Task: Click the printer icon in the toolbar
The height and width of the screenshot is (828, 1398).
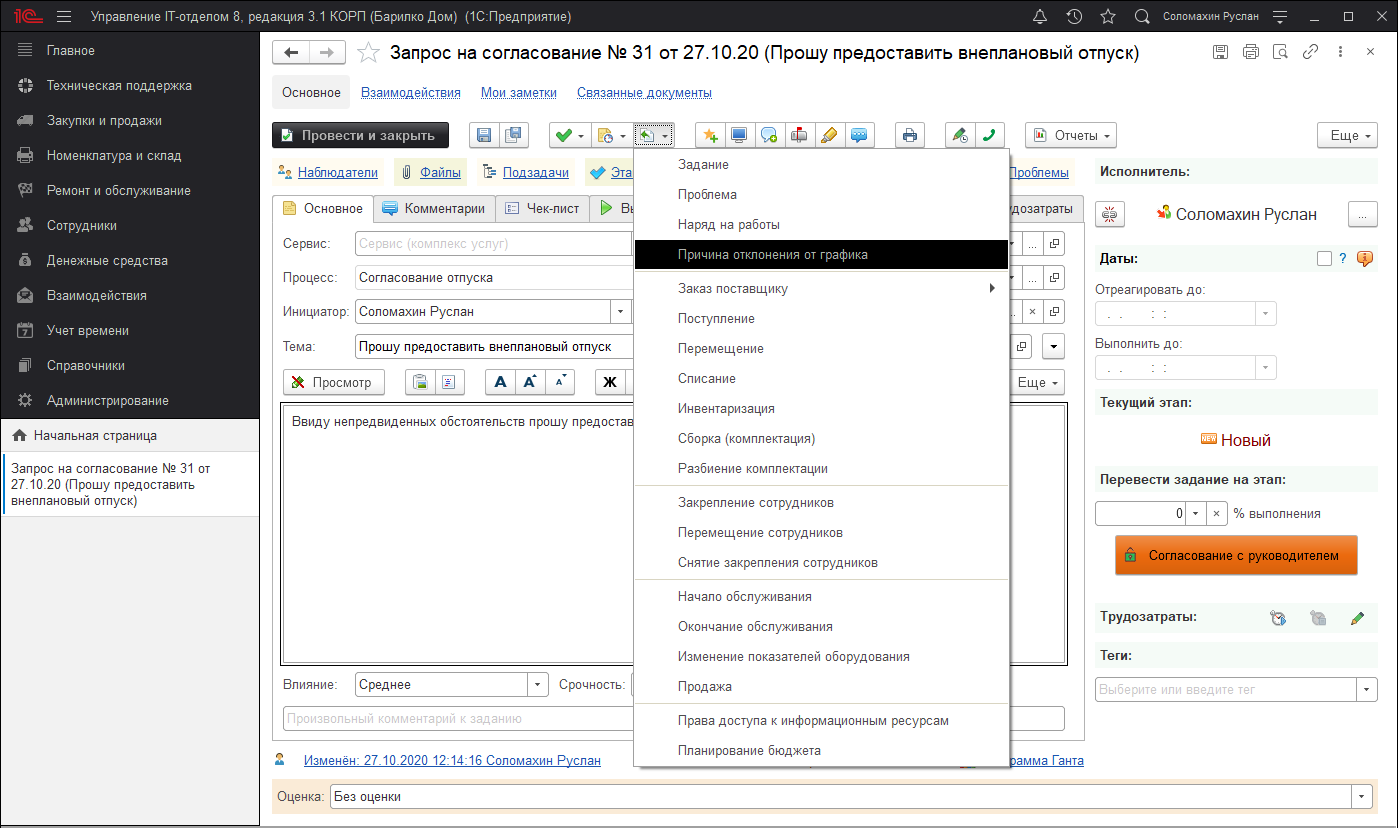Action: pos(909,135)
